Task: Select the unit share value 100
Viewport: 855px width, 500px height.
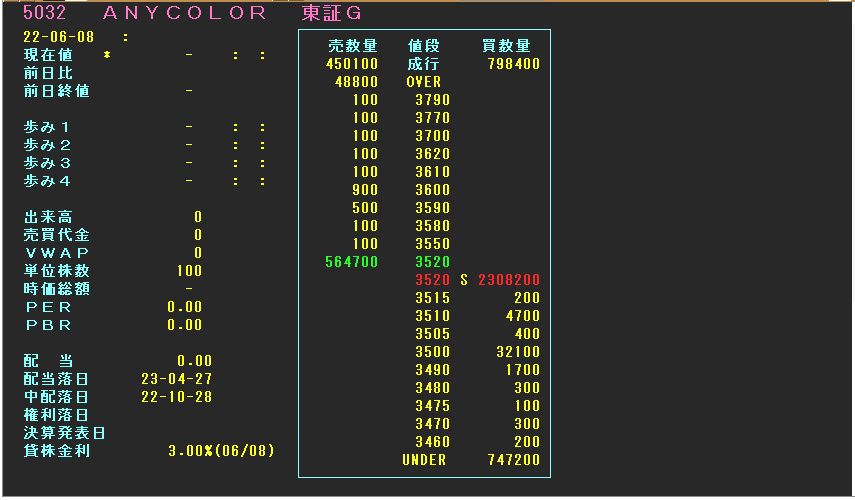Action: (x=189, y=271)
